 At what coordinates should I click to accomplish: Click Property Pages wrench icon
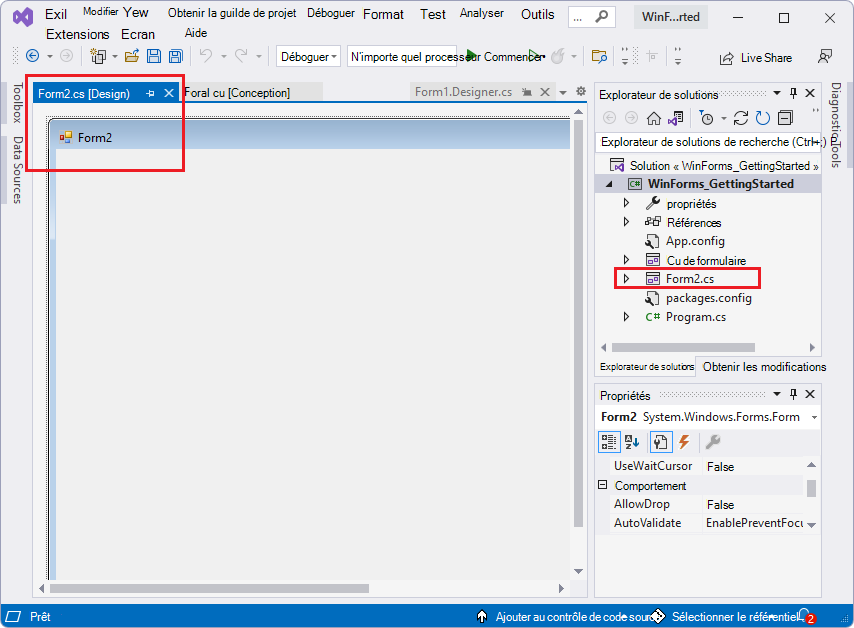coord(712,442)
